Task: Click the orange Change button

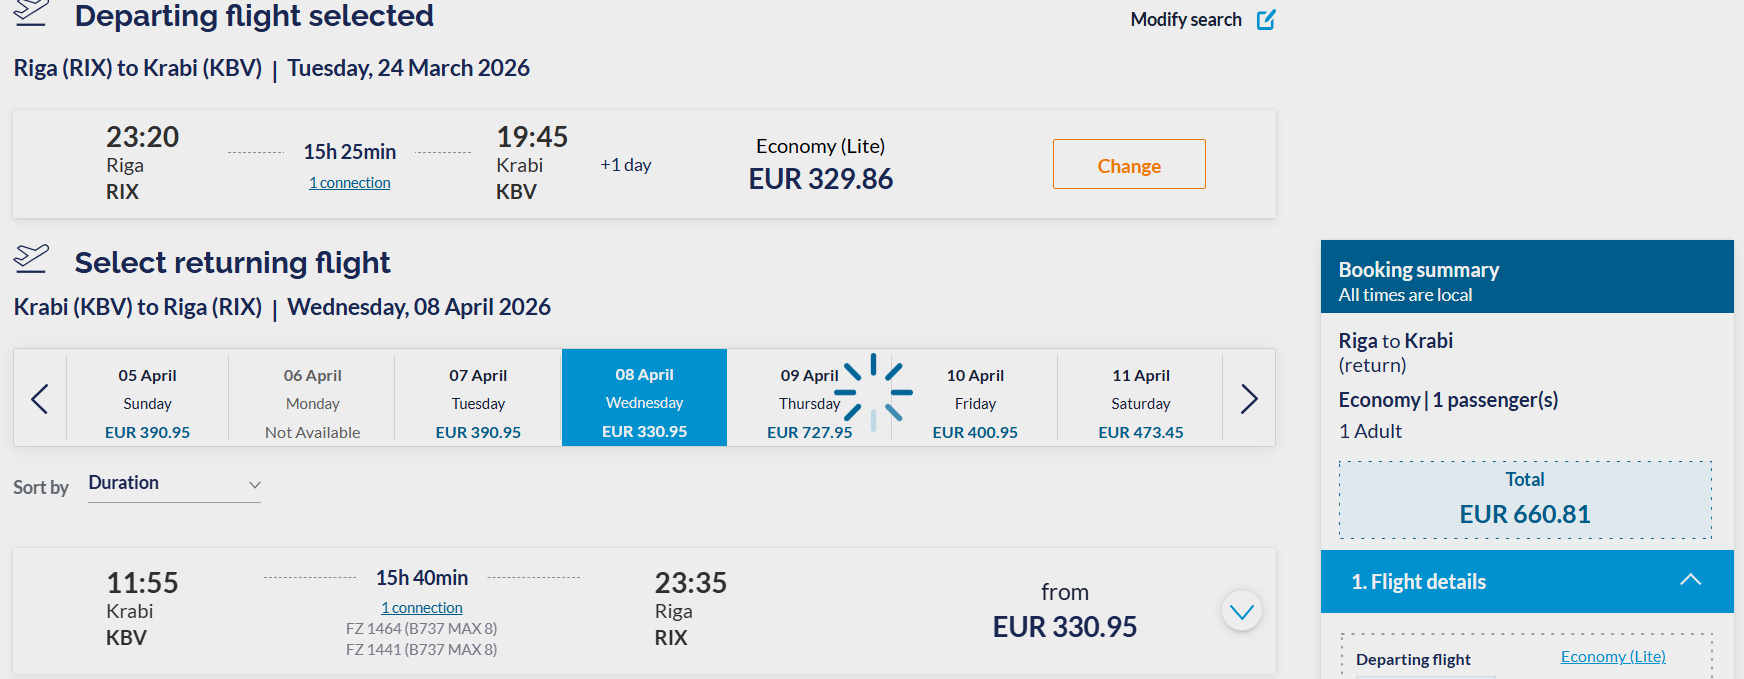Action: coord(1129,165)
